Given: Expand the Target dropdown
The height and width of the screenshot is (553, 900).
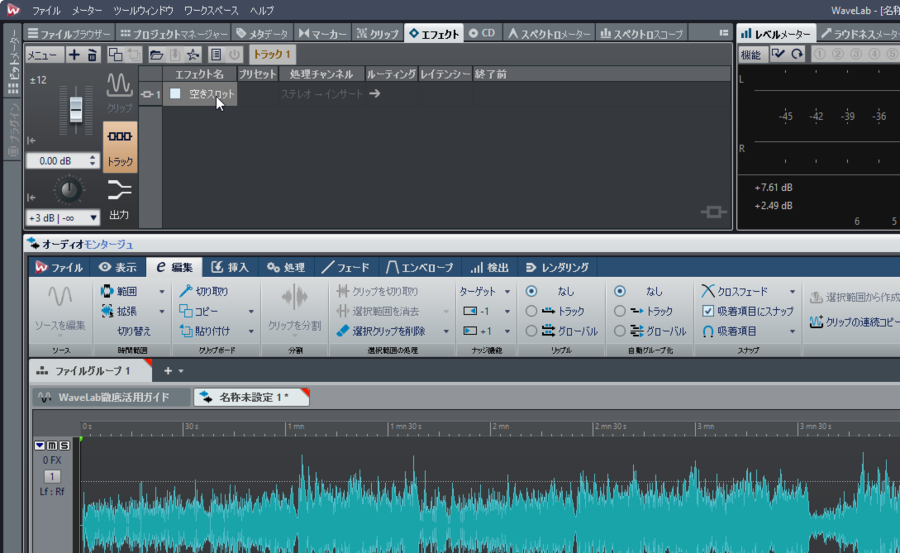Looking at the screenshot, I should (x=507, y=292).
